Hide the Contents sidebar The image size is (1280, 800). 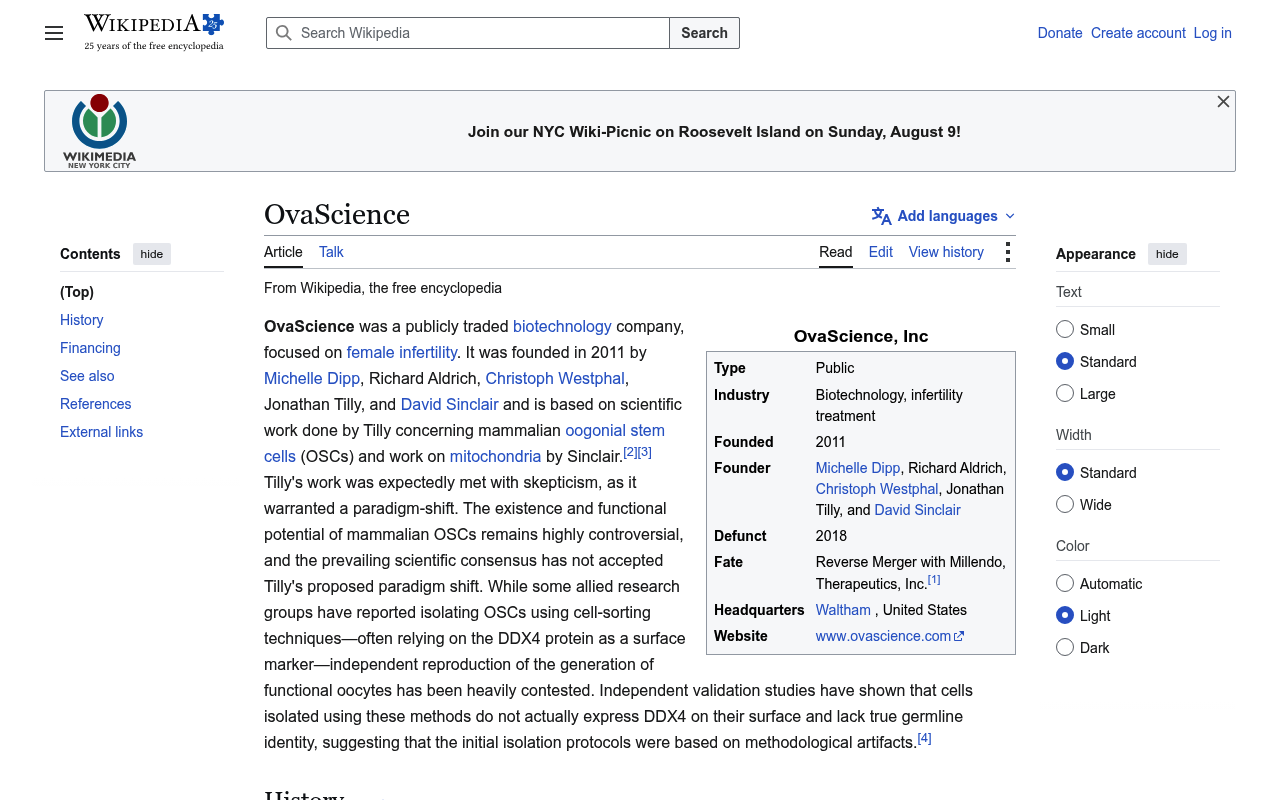(152, 254)
